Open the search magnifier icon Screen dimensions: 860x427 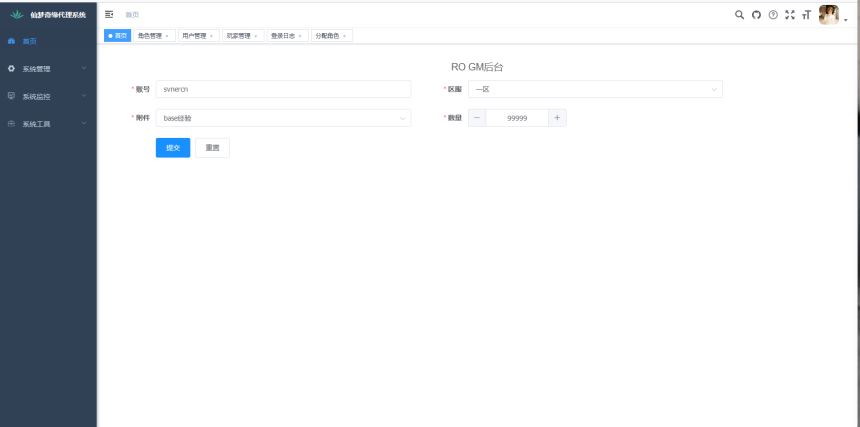click(x=740, y=15)
